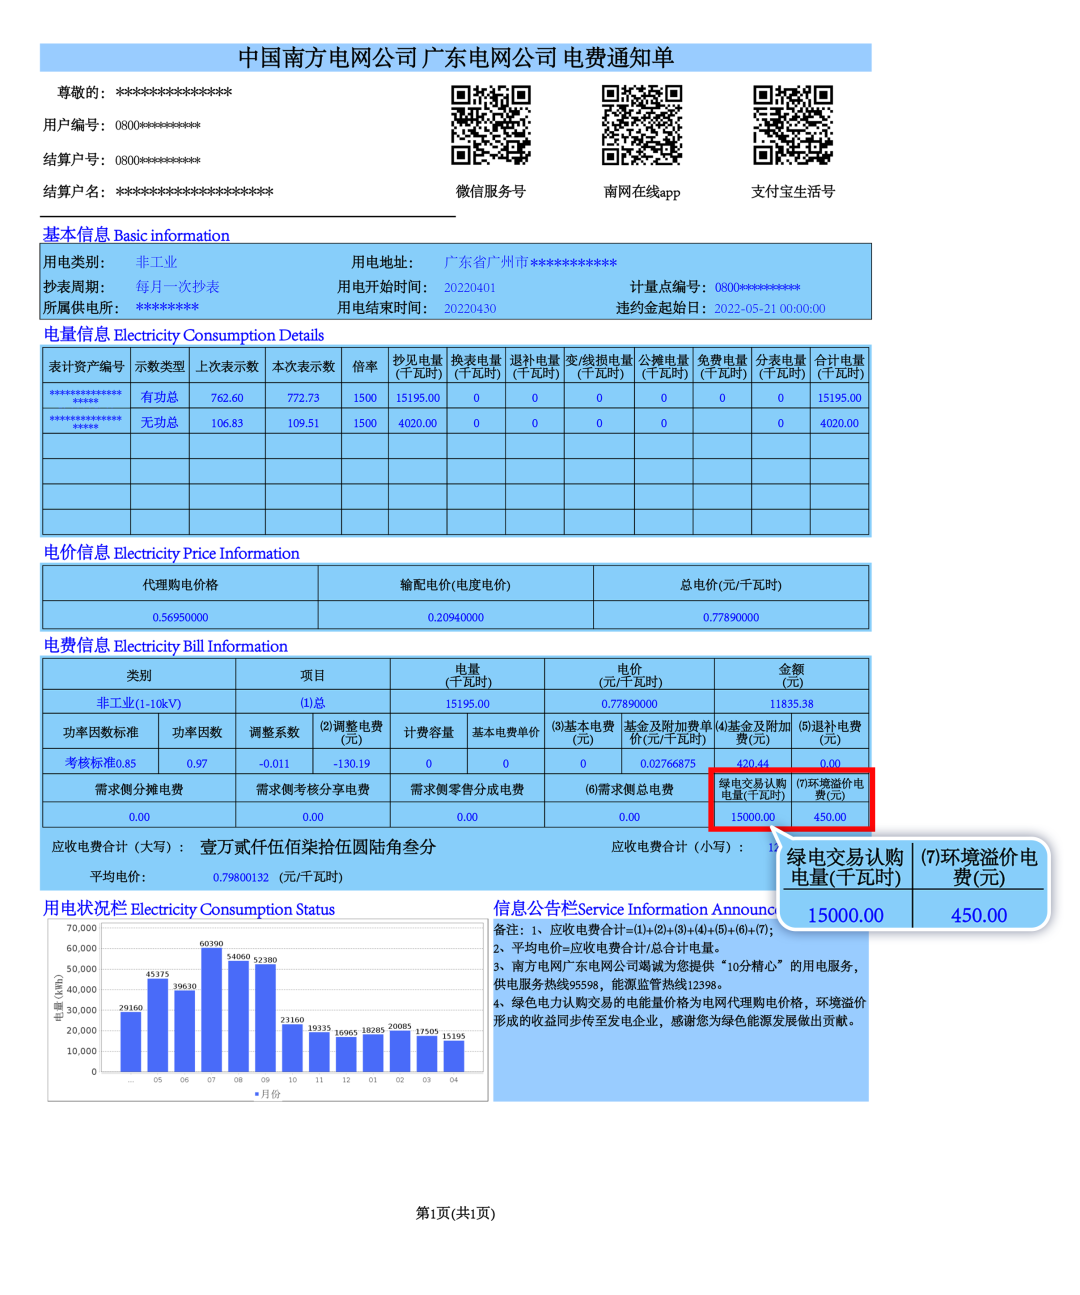Click the total price value 0.77890000

tap(731, 617)
